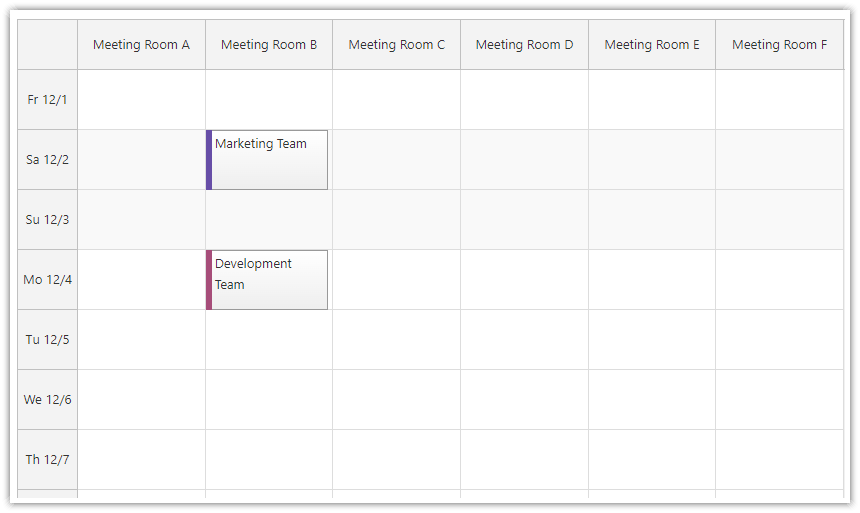
Task: Click the Th 12/7 row header
Action: tap(48, 460)
